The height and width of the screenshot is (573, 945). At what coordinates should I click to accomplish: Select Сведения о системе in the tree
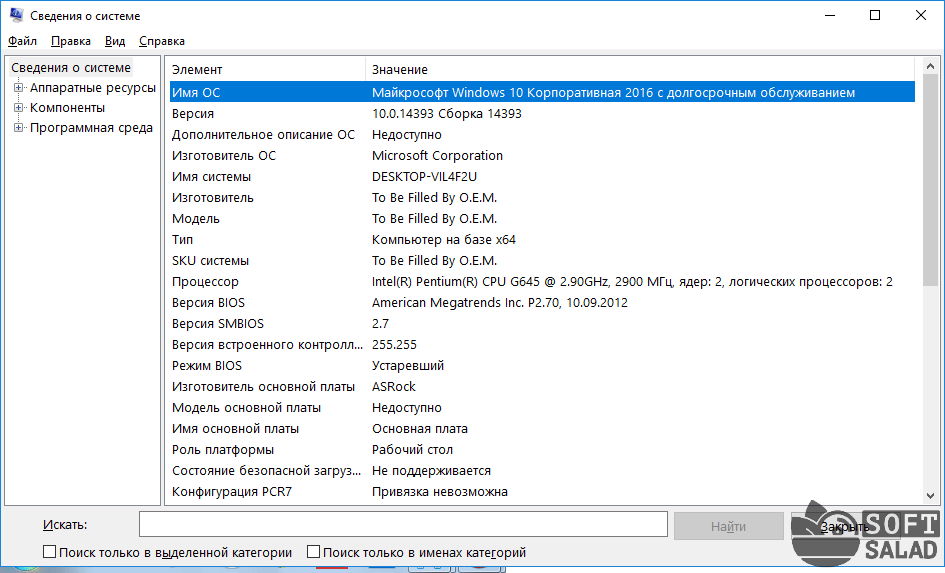click(71, 68)
